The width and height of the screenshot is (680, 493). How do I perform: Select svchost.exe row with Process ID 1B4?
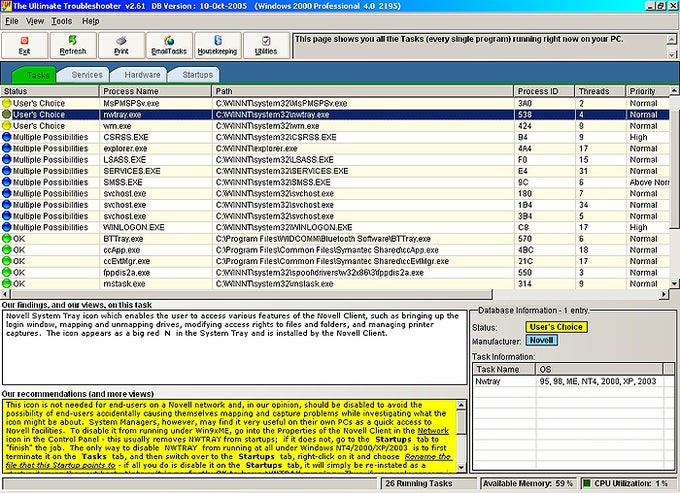335,205
